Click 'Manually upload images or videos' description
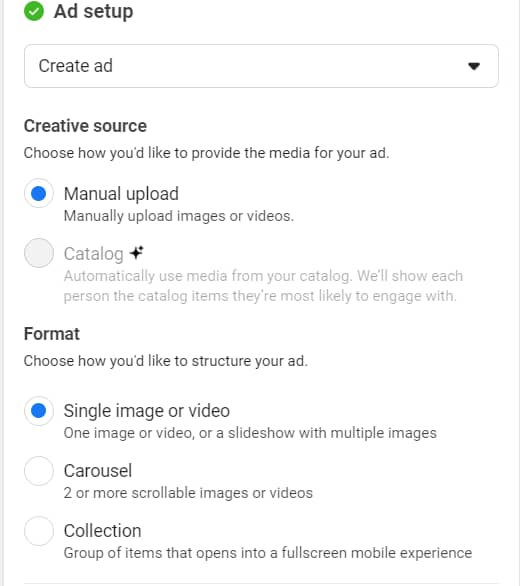This screenshot has width=520, height=586. (x=179, y=216)
